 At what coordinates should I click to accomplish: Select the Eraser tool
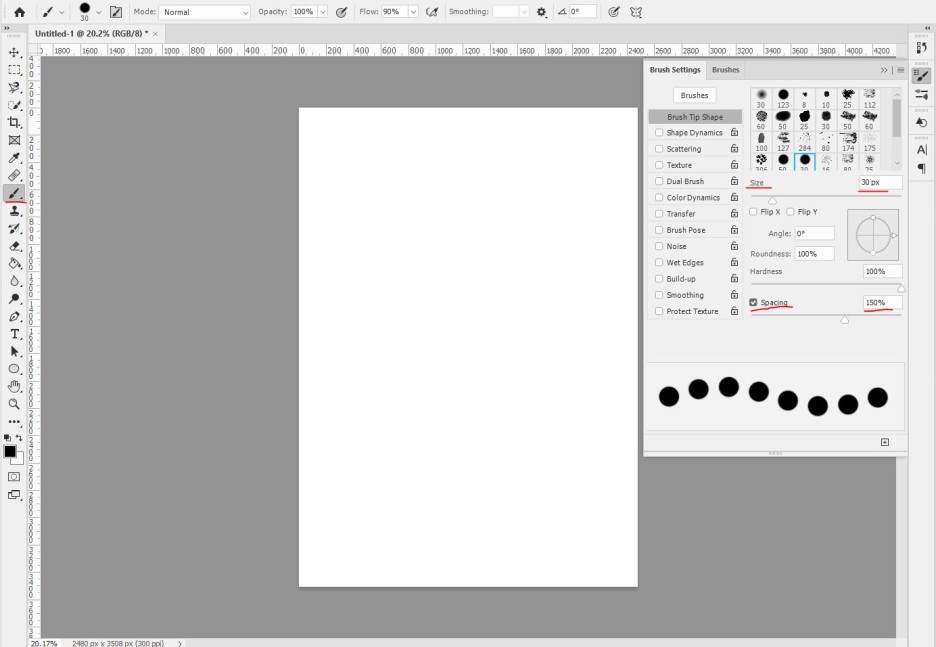[x=14, y=246]
